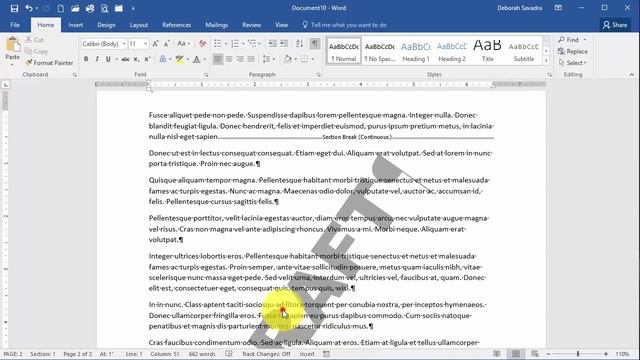The image size is (640, 360).
Task: Click the Share button
Action: coord(615,25)
